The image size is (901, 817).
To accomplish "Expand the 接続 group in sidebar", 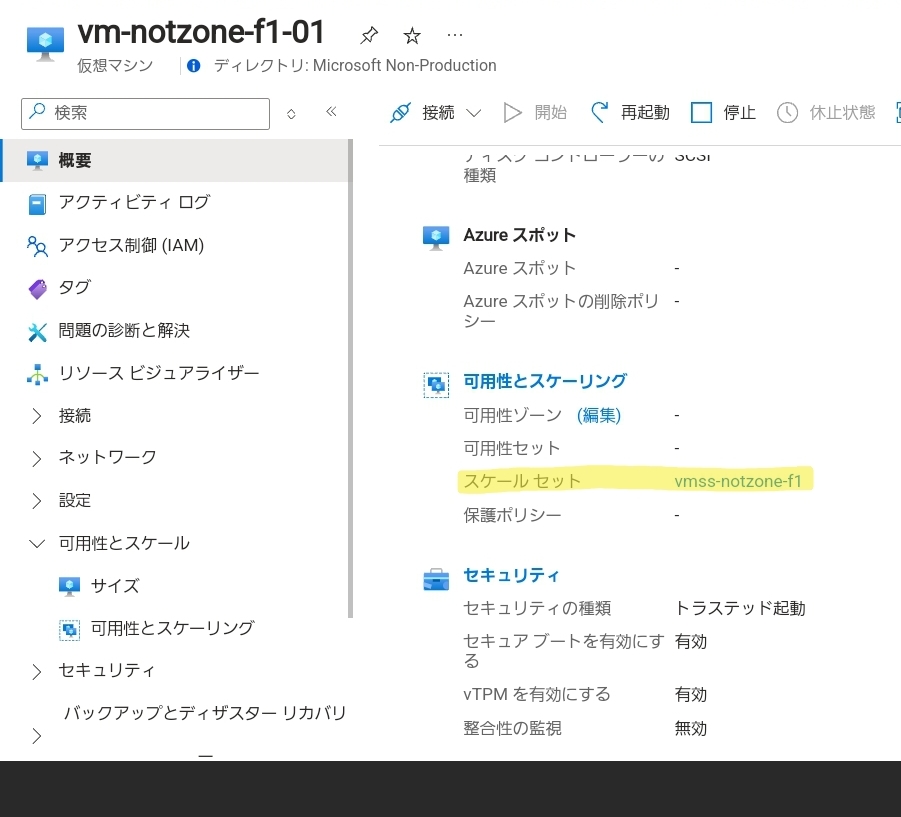I will click(x=37, y=416).
